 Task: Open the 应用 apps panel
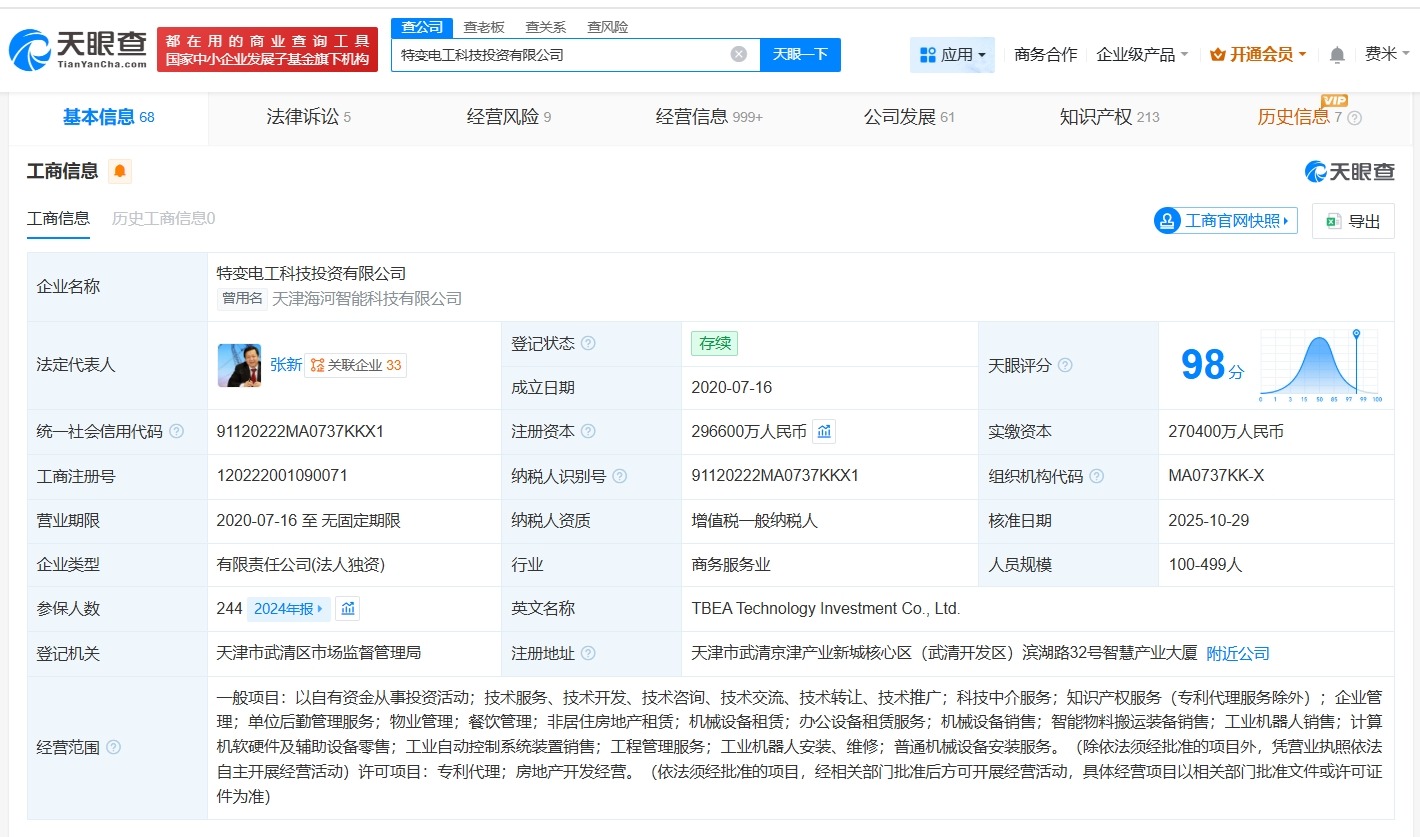click(952, 55)
